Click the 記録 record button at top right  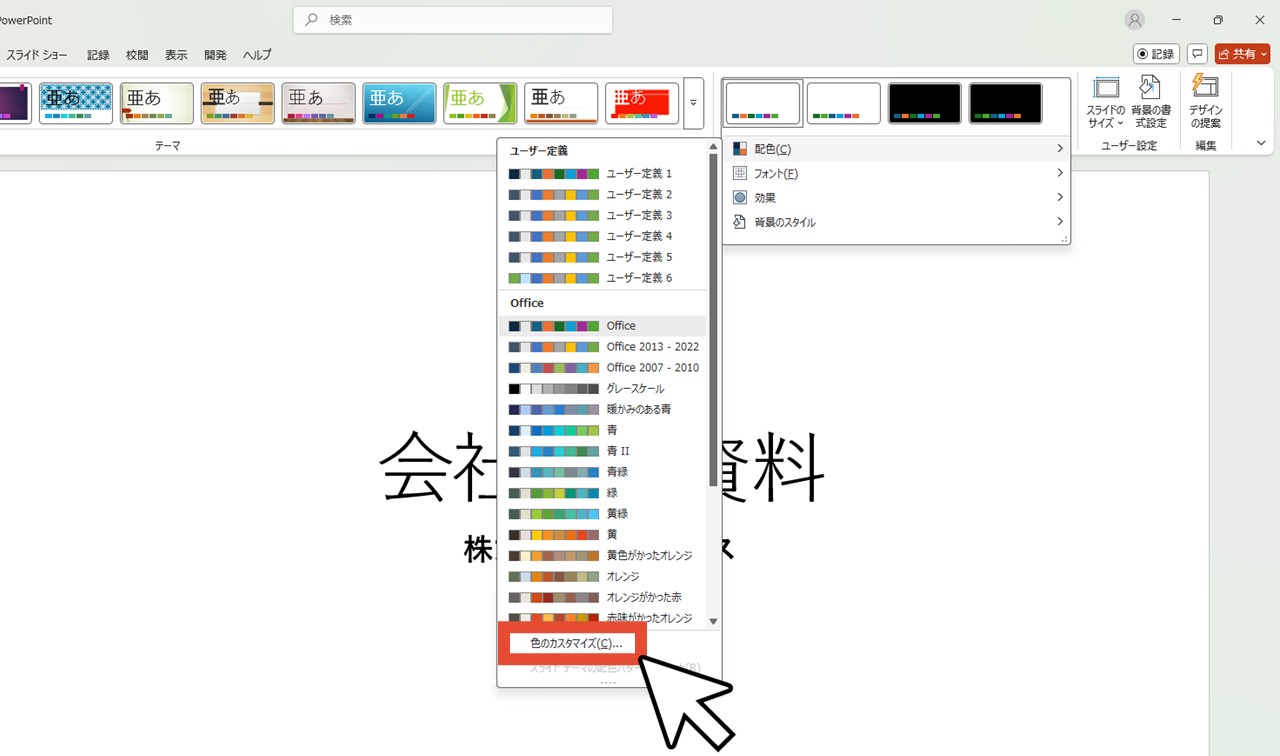[x=1156, y=54]
